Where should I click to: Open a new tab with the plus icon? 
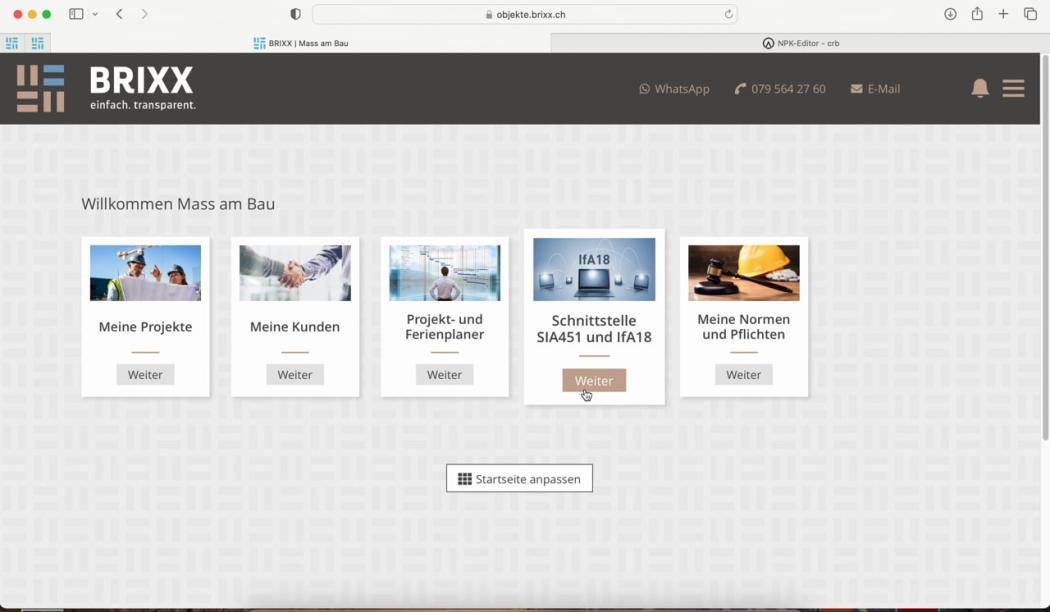click(1003, 14)
